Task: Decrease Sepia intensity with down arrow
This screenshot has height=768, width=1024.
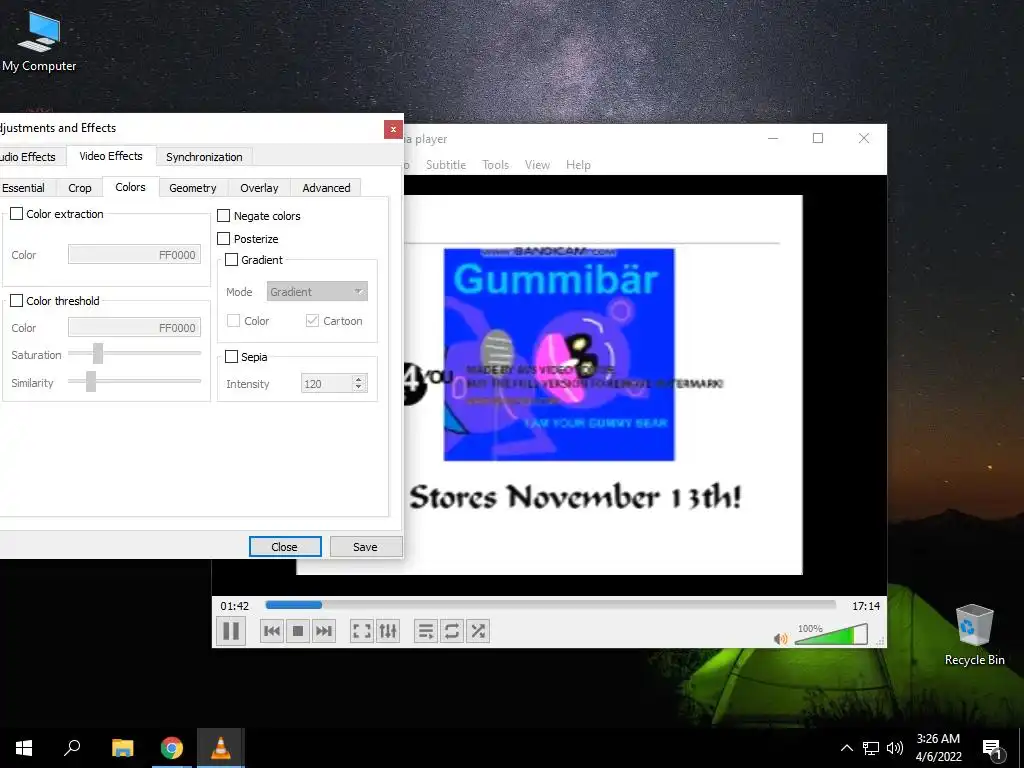Action: pyautogui.click(x=359, y=388)
